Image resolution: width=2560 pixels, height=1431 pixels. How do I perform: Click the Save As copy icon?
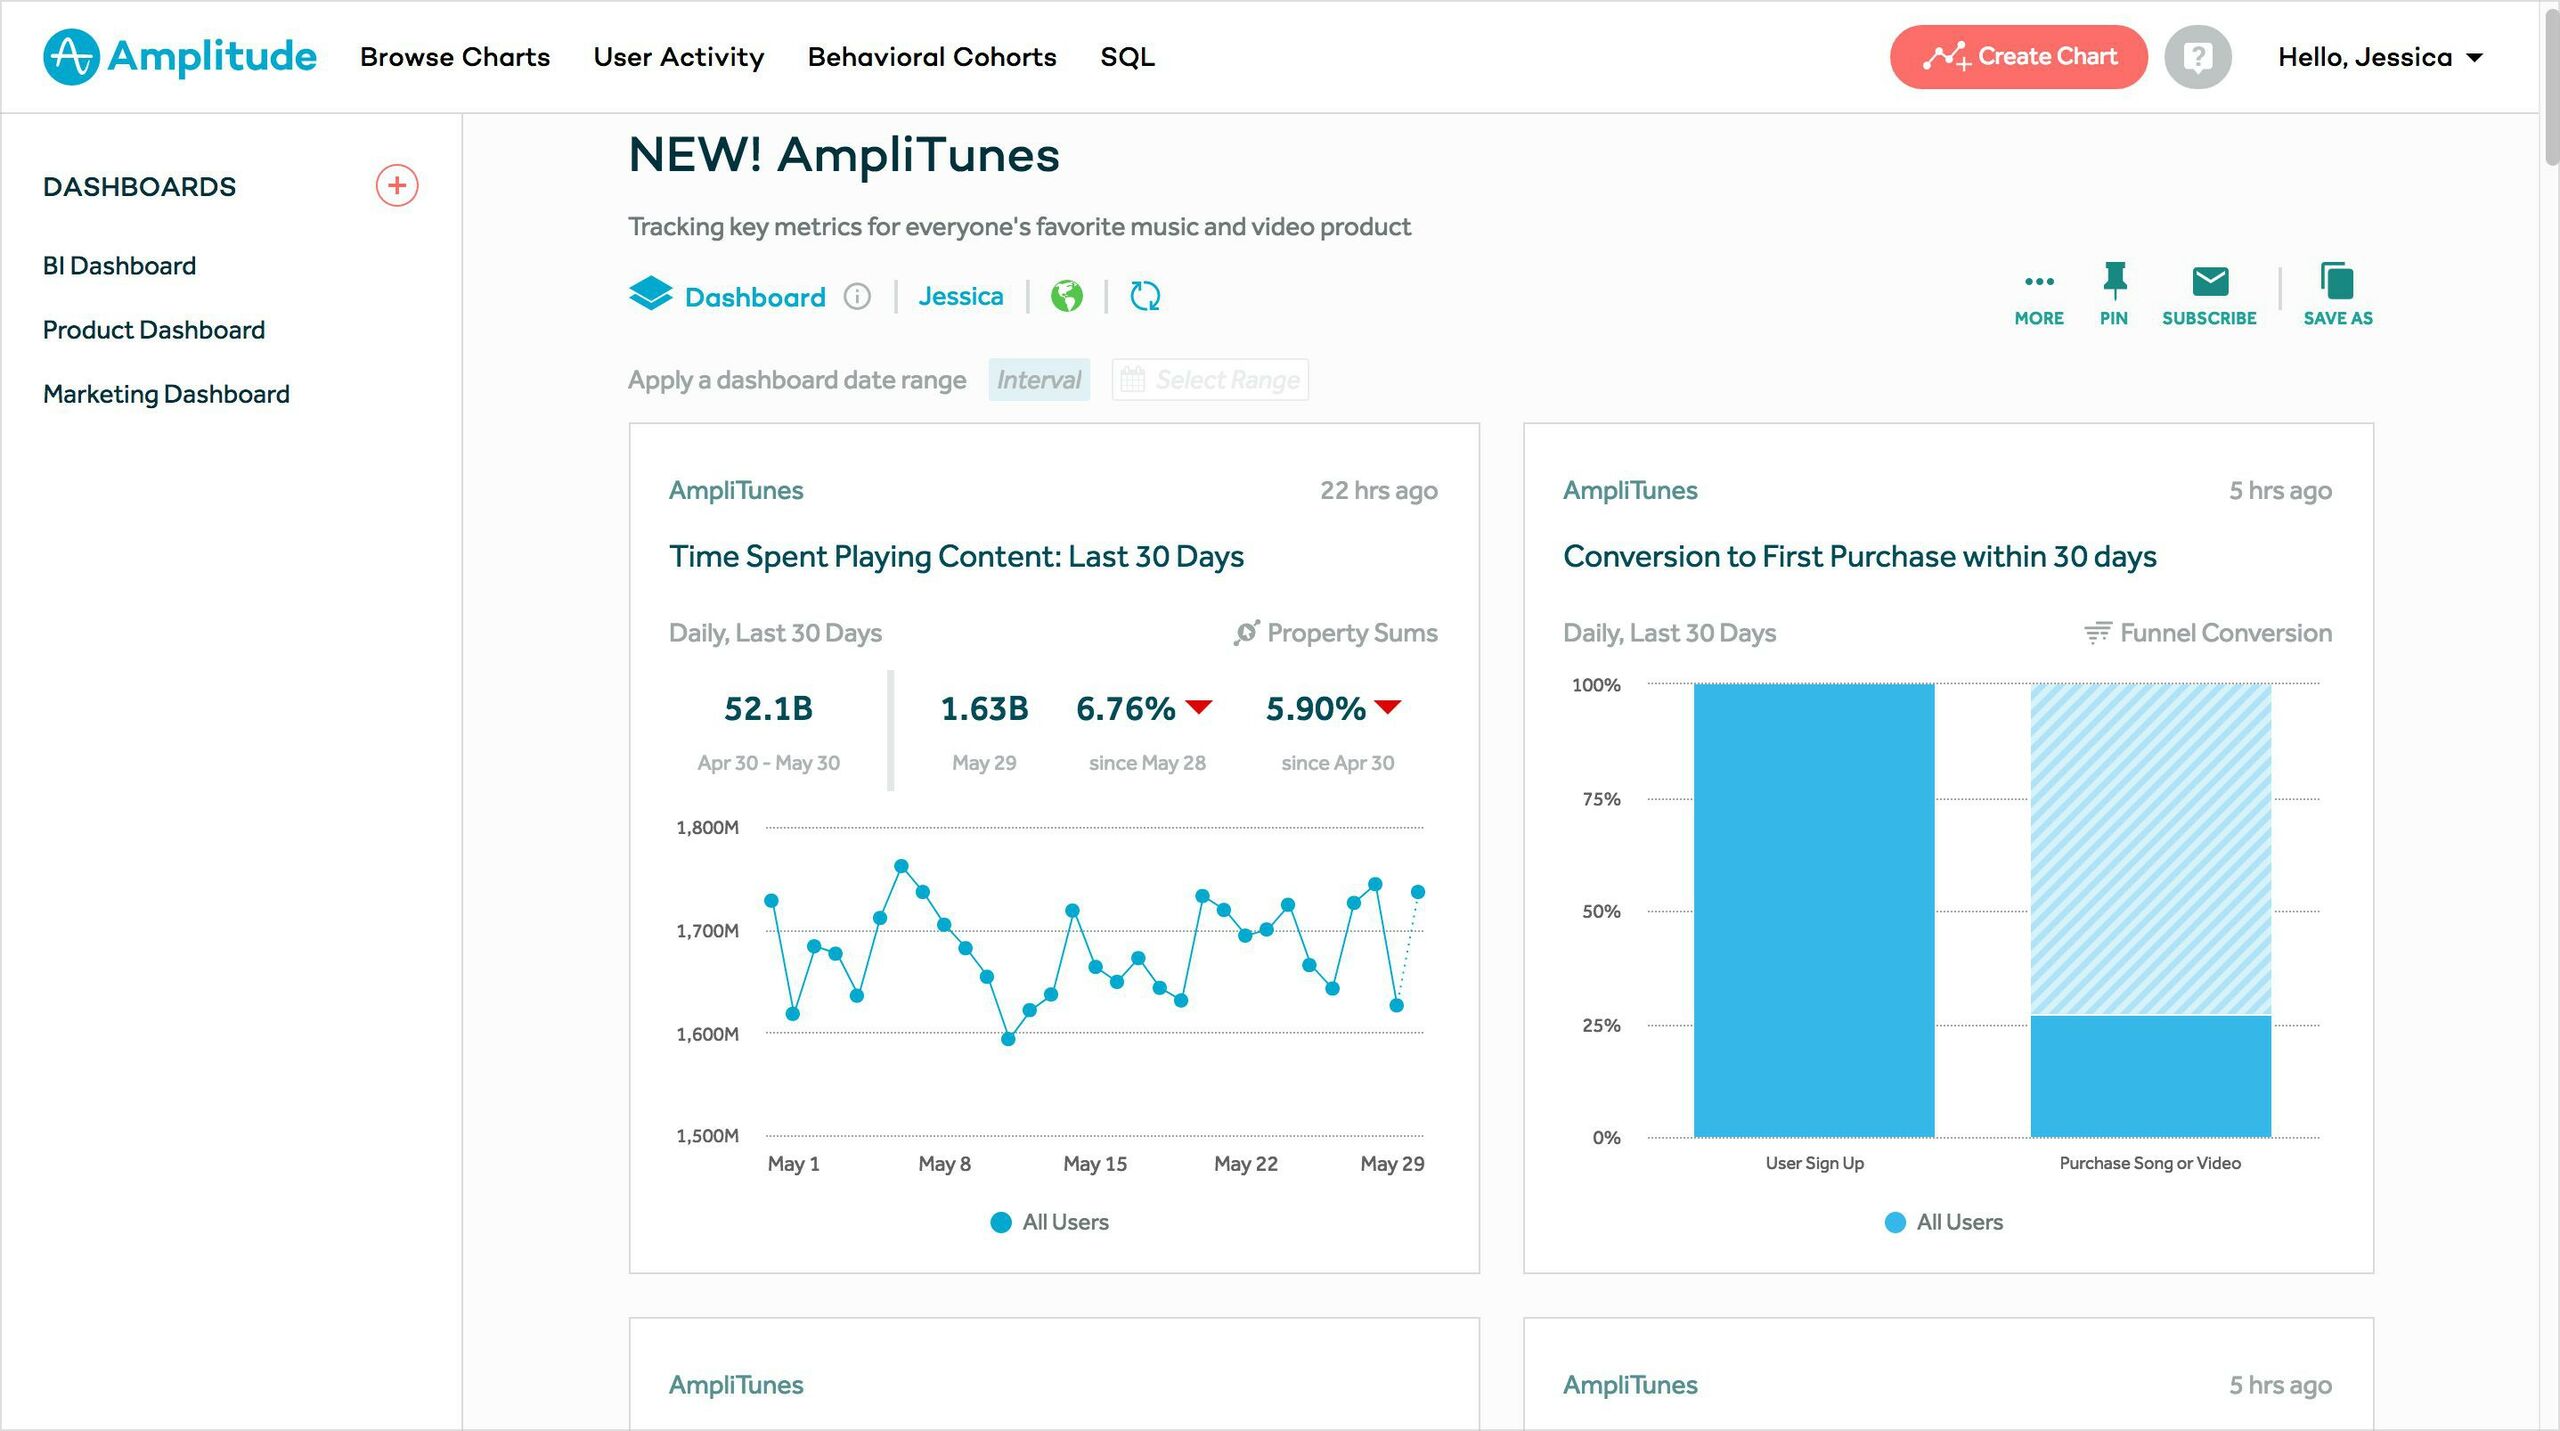click(2336, 282)
